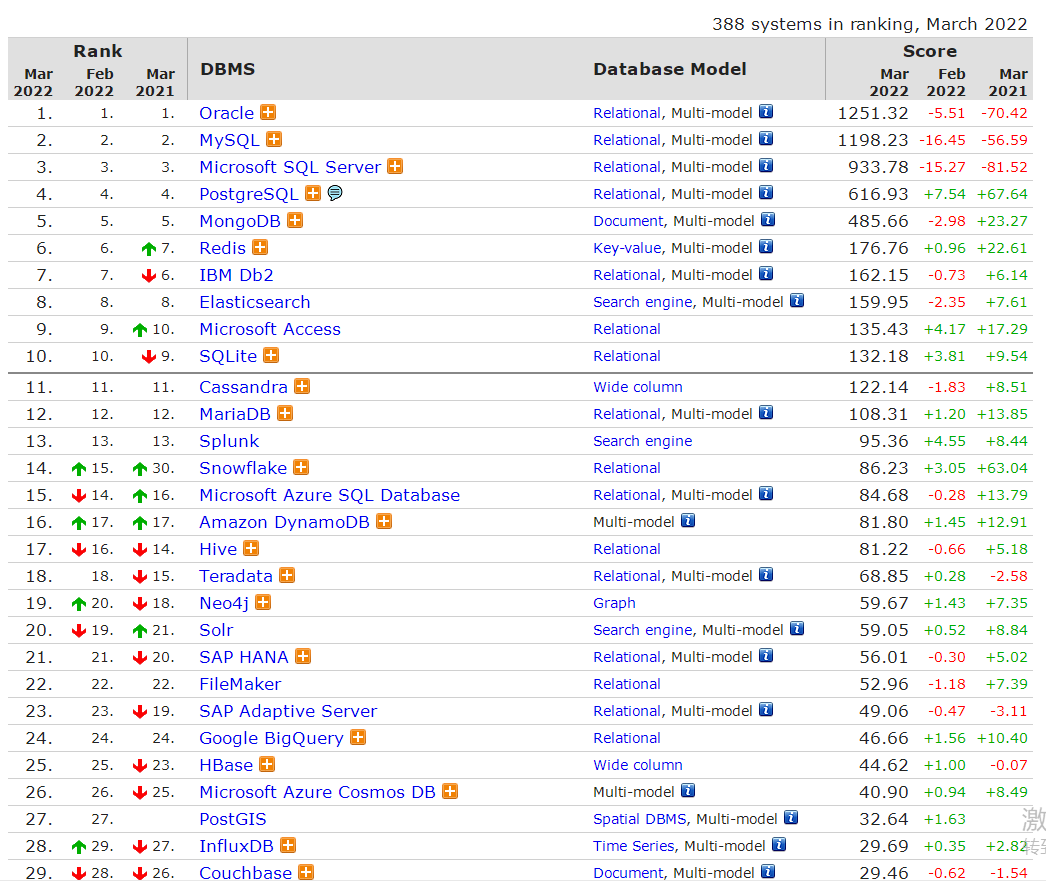
Task: Click the plus icon beside MongoDB
Action: pyautogui.click(x=295, y=220)
